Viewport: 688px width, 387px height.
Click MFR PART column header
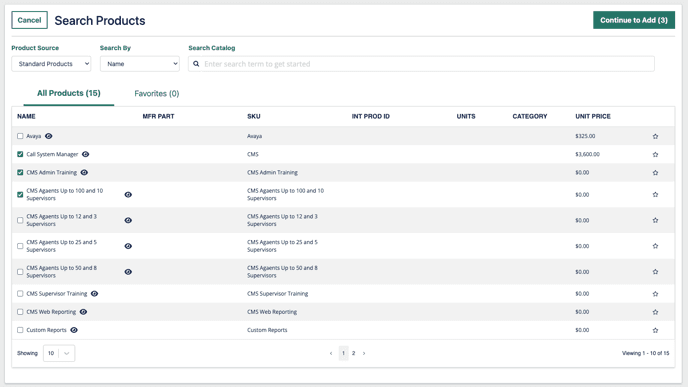158,116
